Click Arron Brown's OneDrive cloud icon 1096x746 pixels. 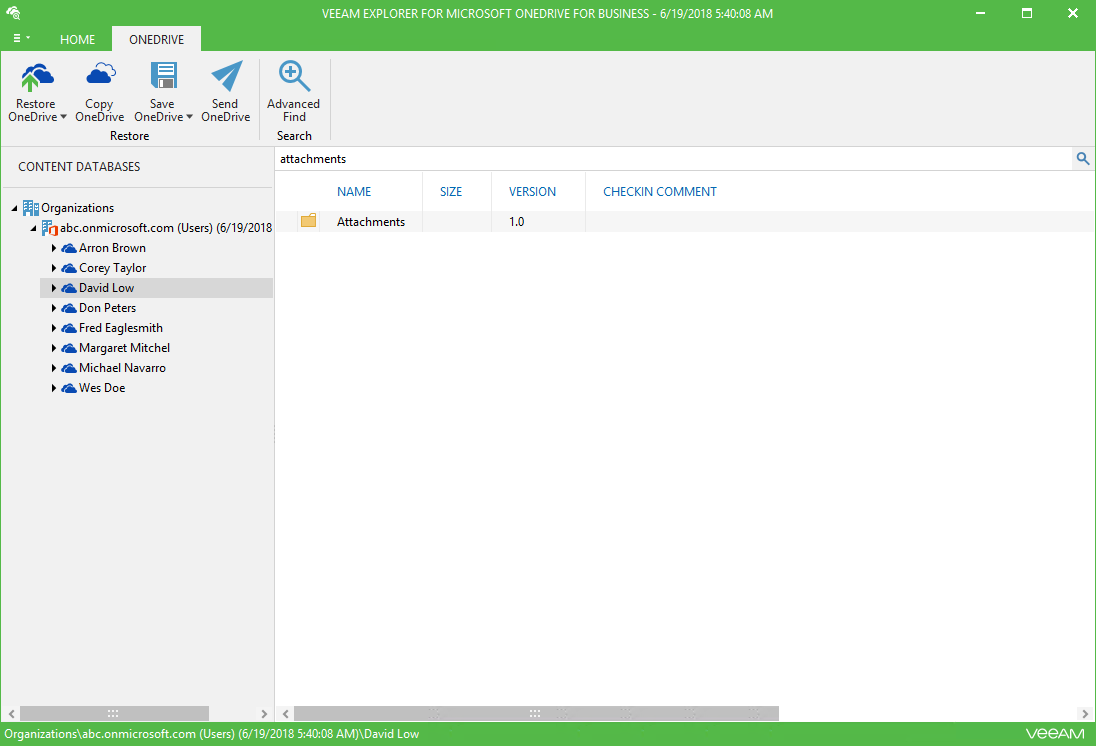pyautogui.click(x=68, y=248)
